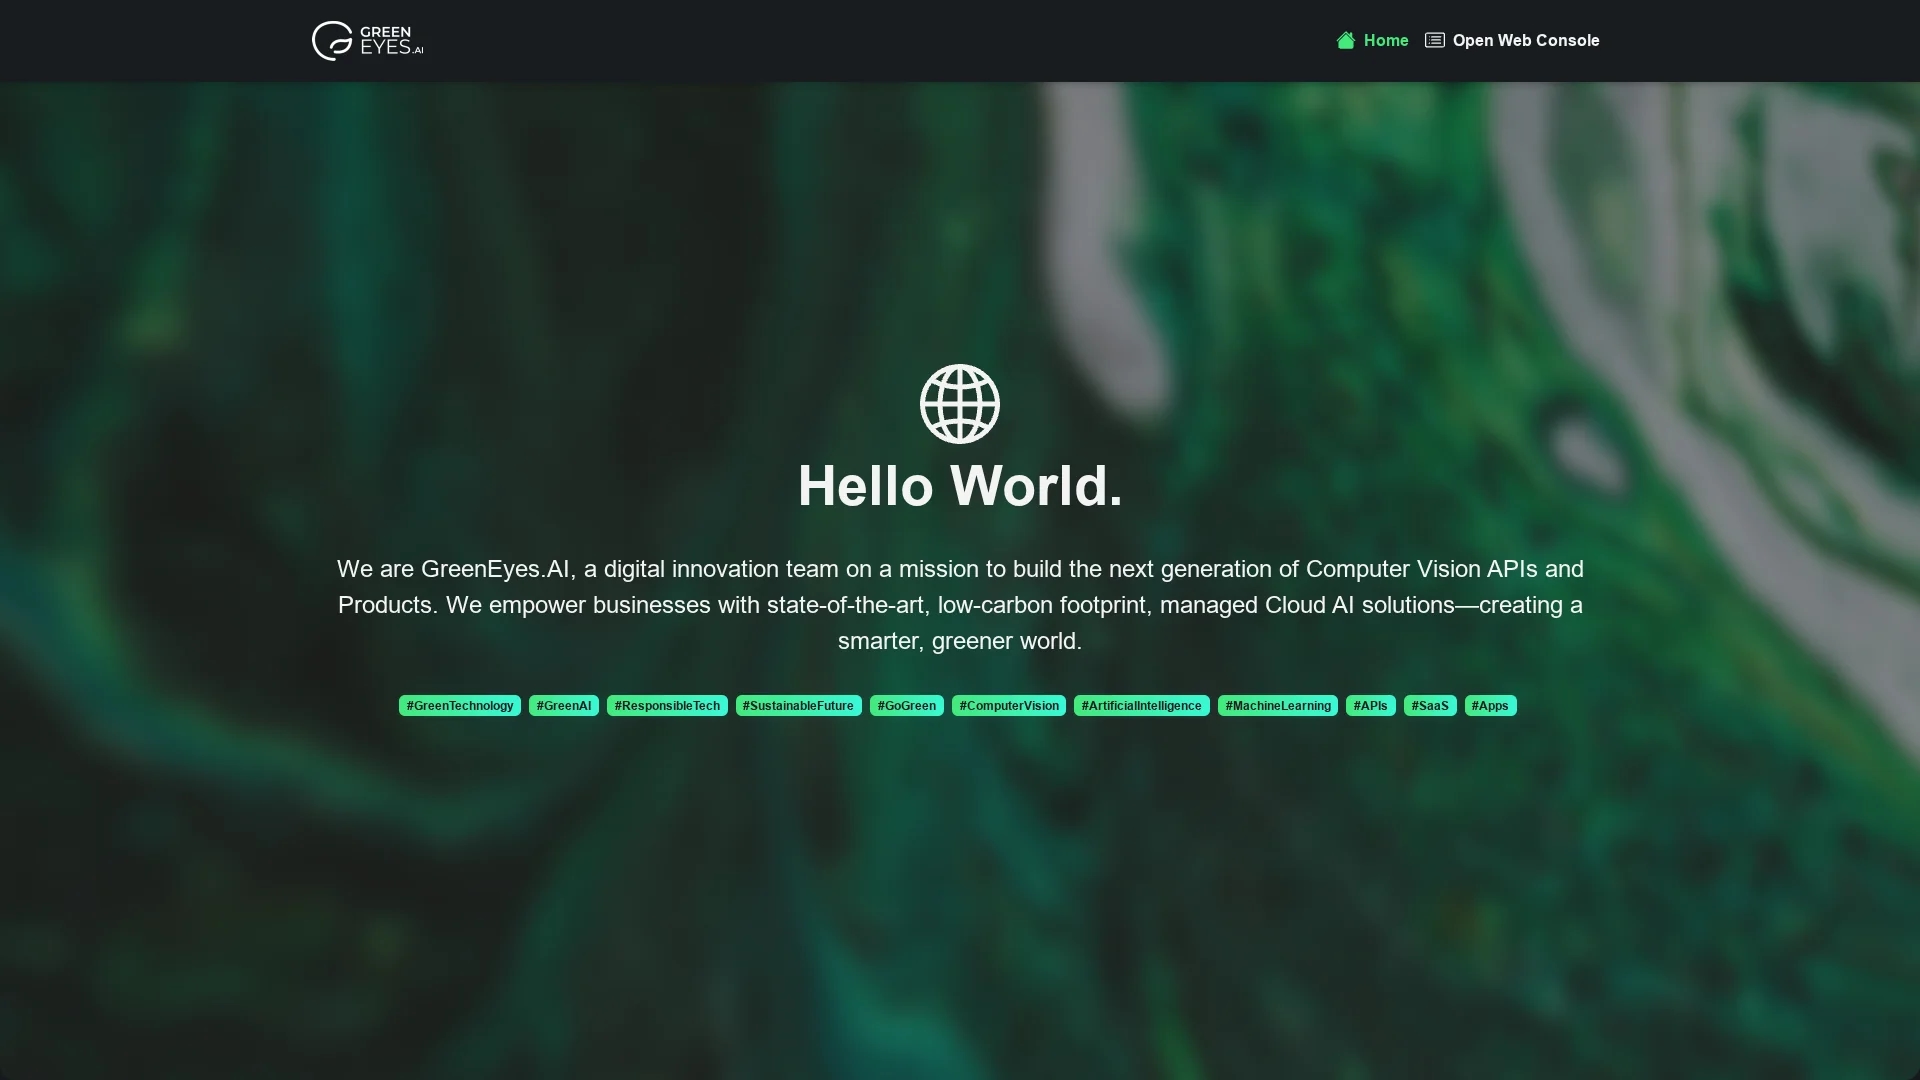This screenshot has width=1920, height=1080.
Task: Click the console icon beside Open Web Console
Action: tap(1435, 41)
